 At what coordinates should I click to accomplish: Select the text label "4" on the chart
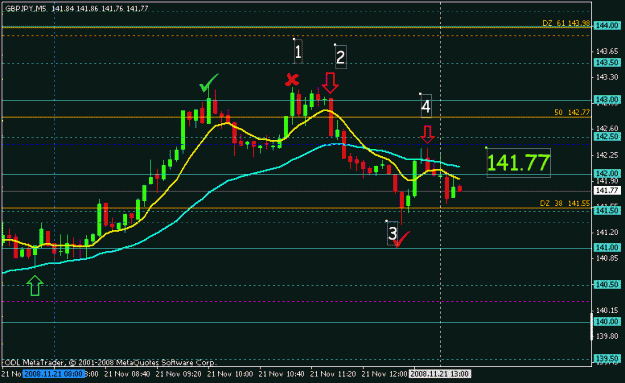click(426, 107)
